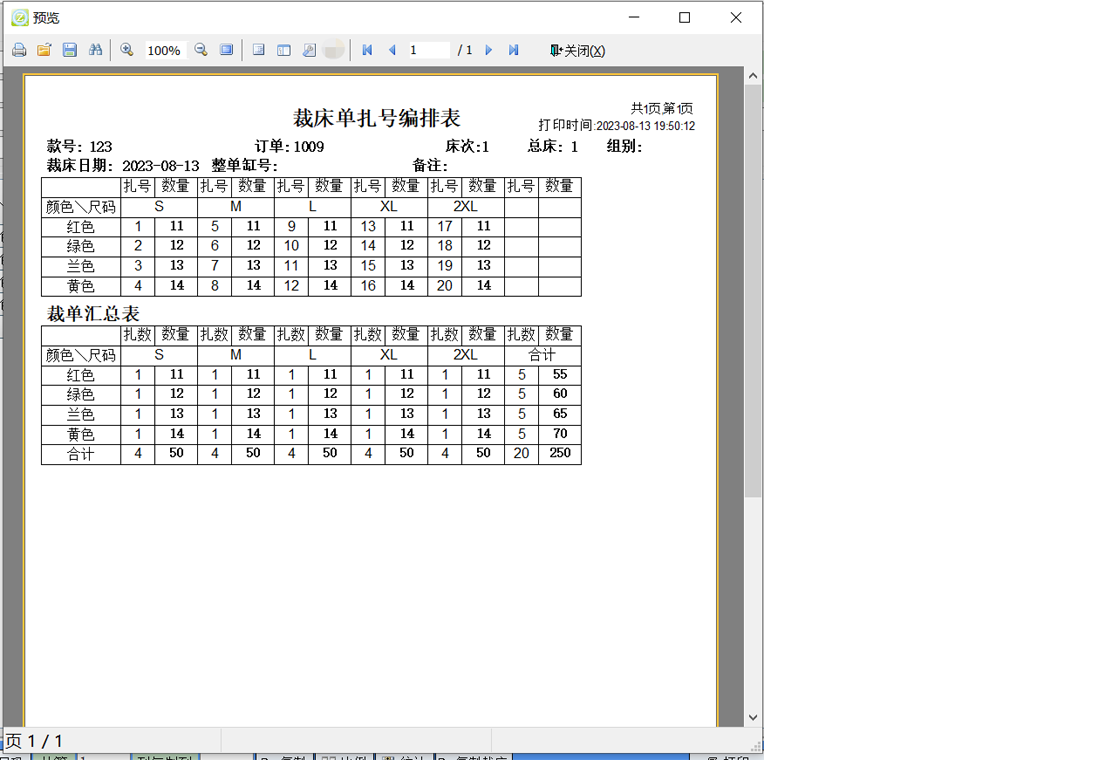Switch to whole-page display mode
The width and height of the screenshot is (1120, 760).
[227, 49]
